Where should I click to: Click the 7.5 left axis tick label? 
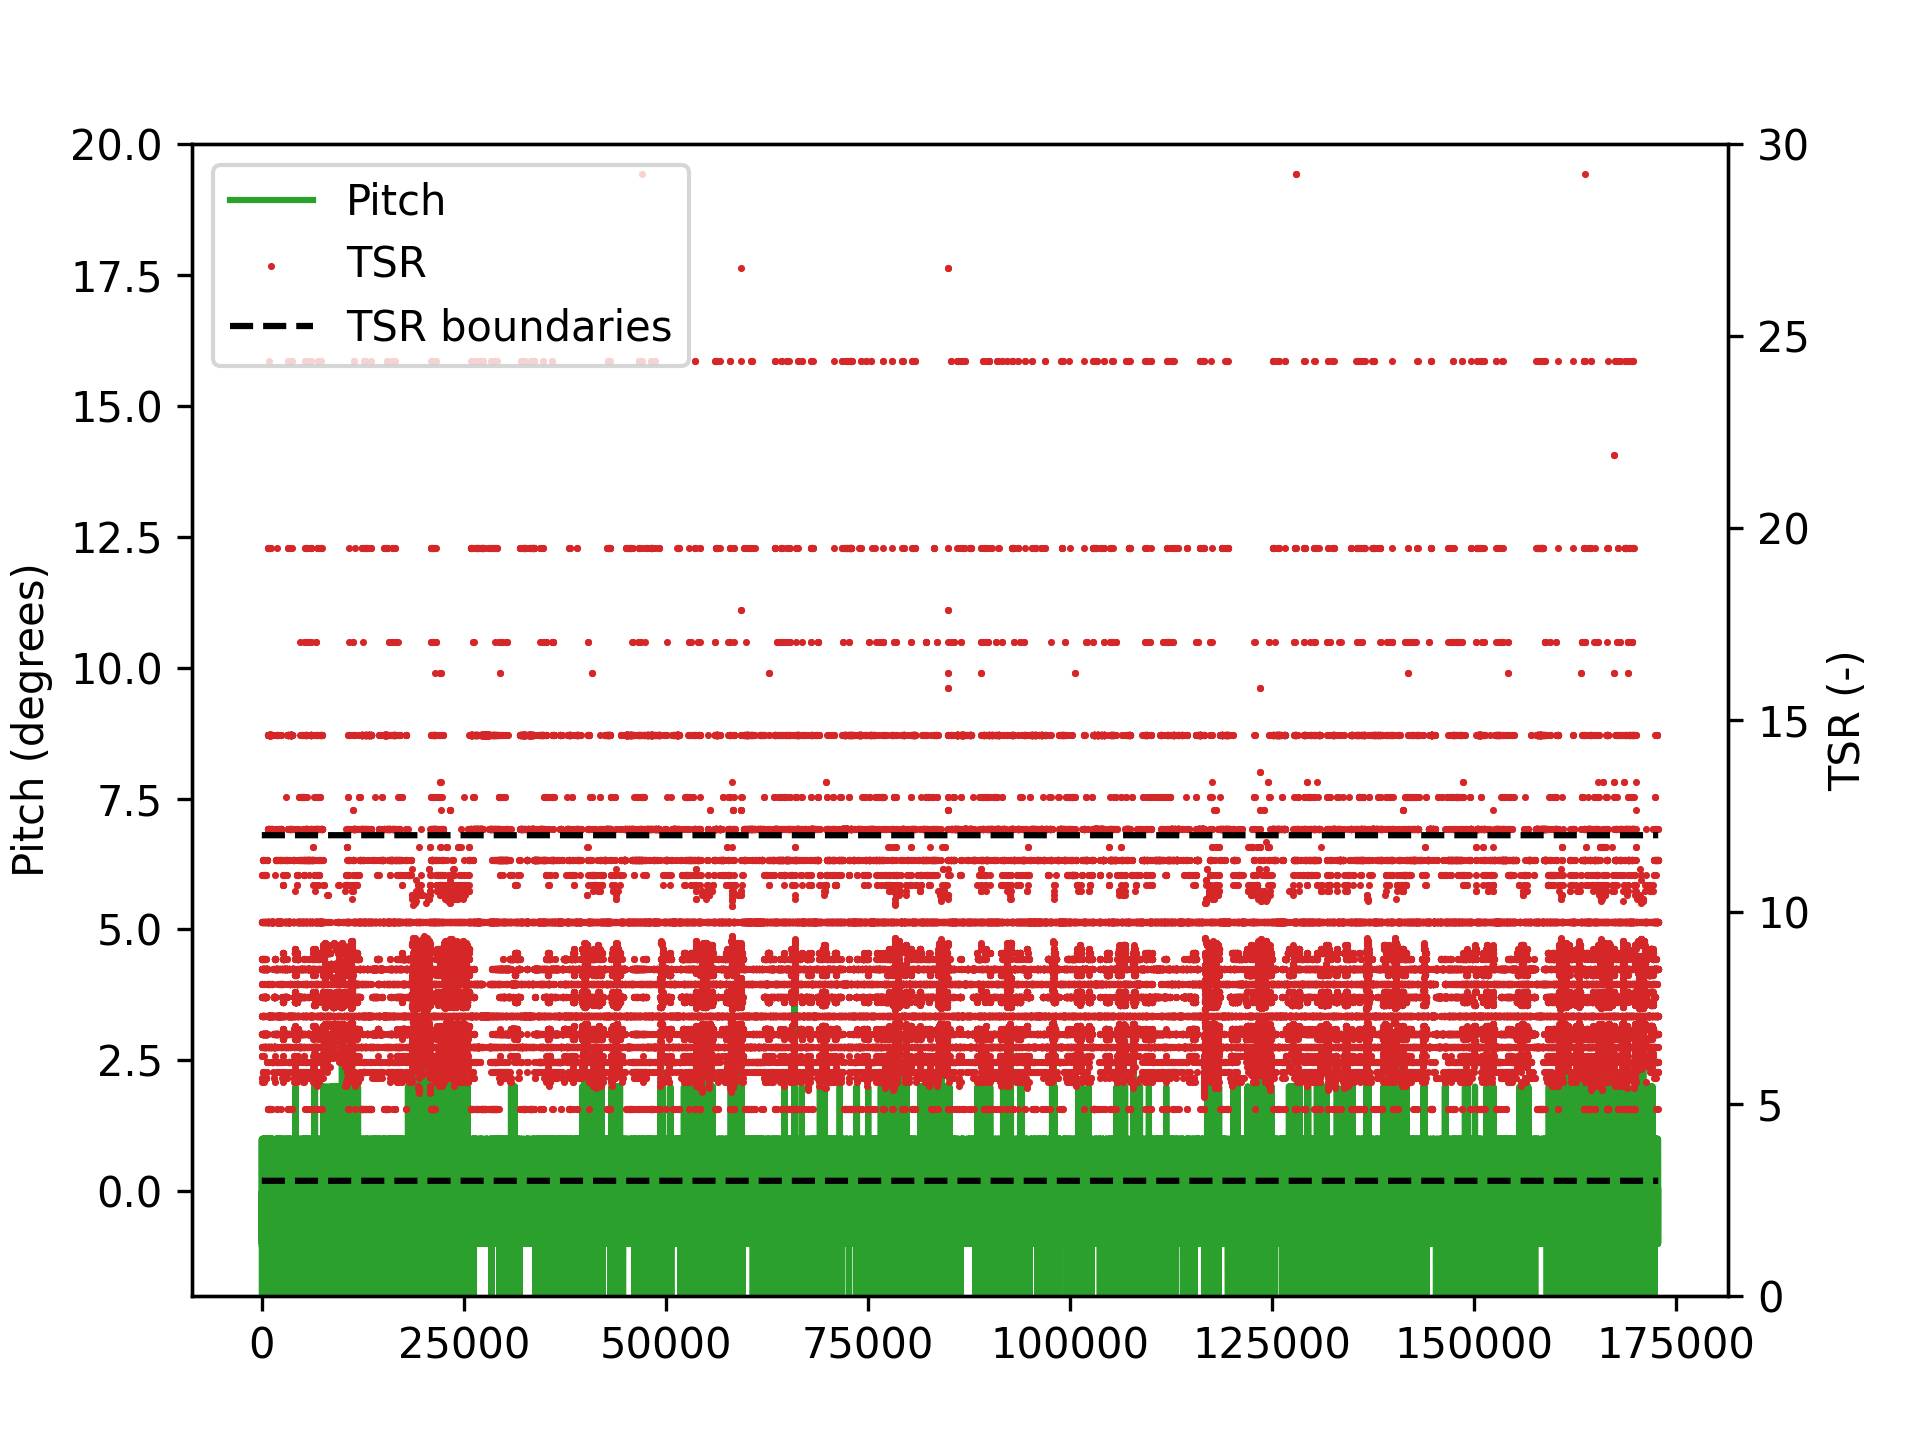coord(128,801)
